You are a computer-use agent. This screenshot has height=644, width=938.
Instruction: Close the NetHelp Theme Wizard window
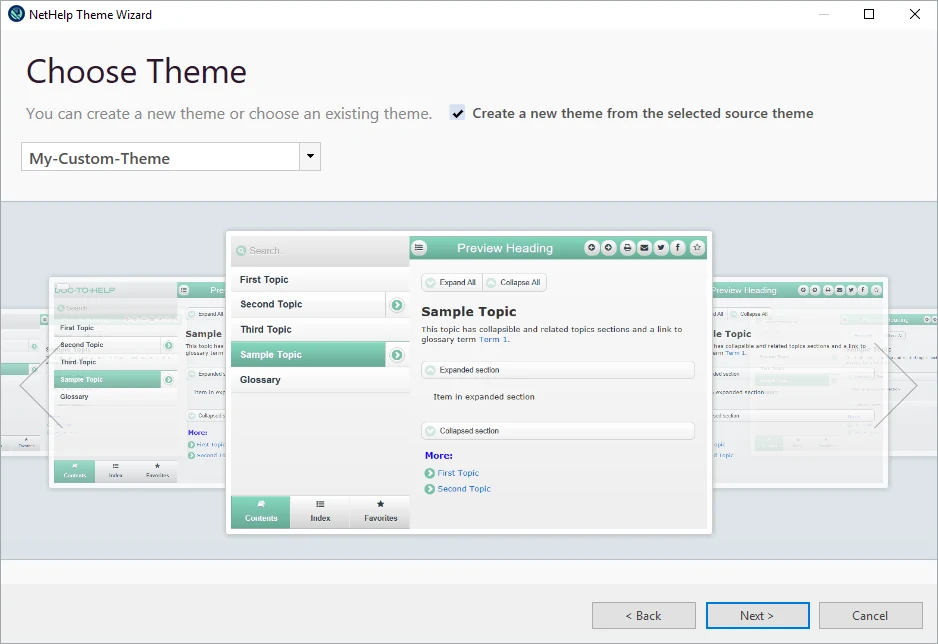pyautogui.click(x=915, y=14)
